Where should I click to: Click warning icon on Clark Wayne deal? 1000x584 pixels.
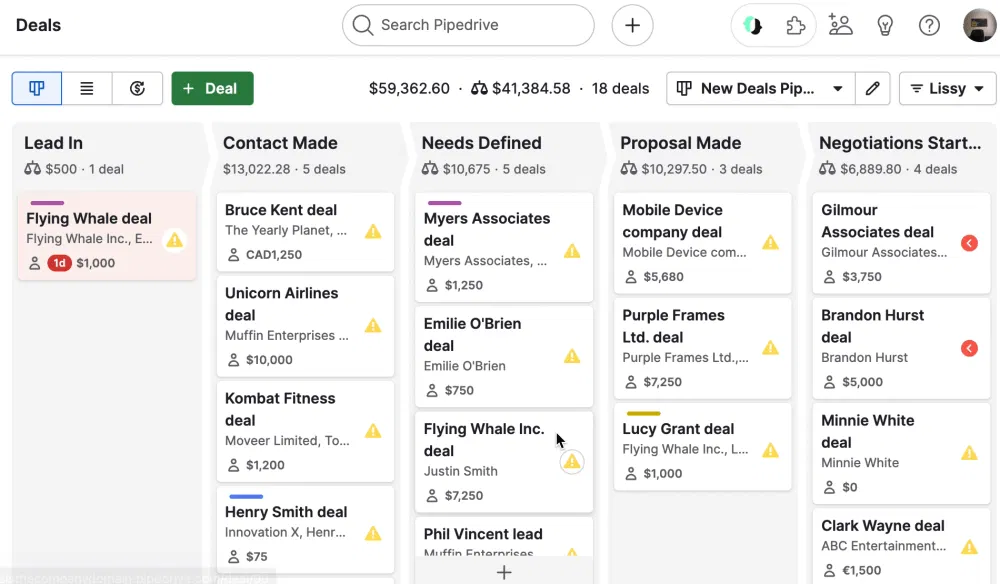969,547
